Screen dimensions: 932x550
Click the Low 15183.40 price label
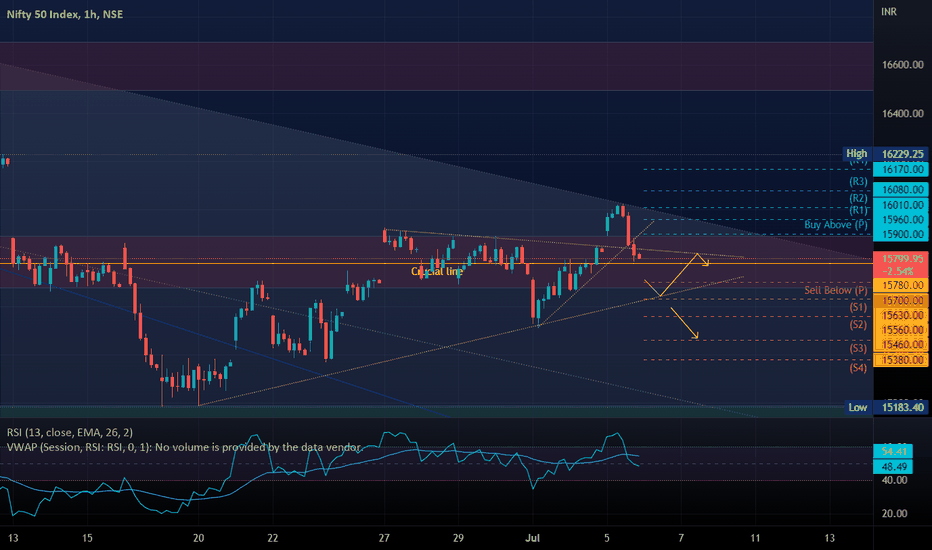pos(886,407)
